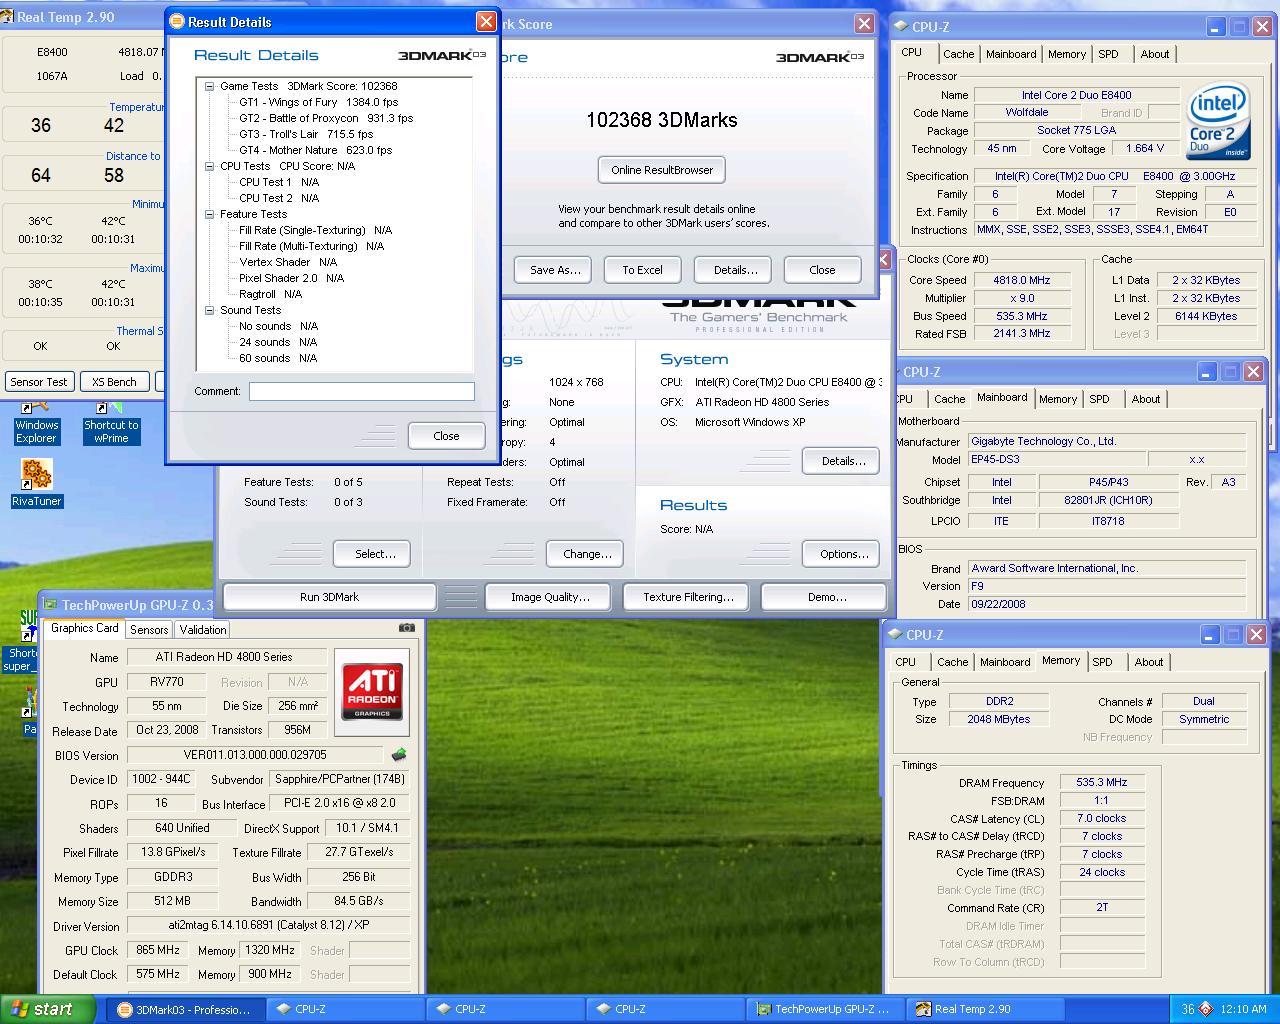This screenshot has height=1024, width=1280.
Task: Select the GT3 - Troll's Lair row
Action: pyautogui.click(x=306, y=134)
